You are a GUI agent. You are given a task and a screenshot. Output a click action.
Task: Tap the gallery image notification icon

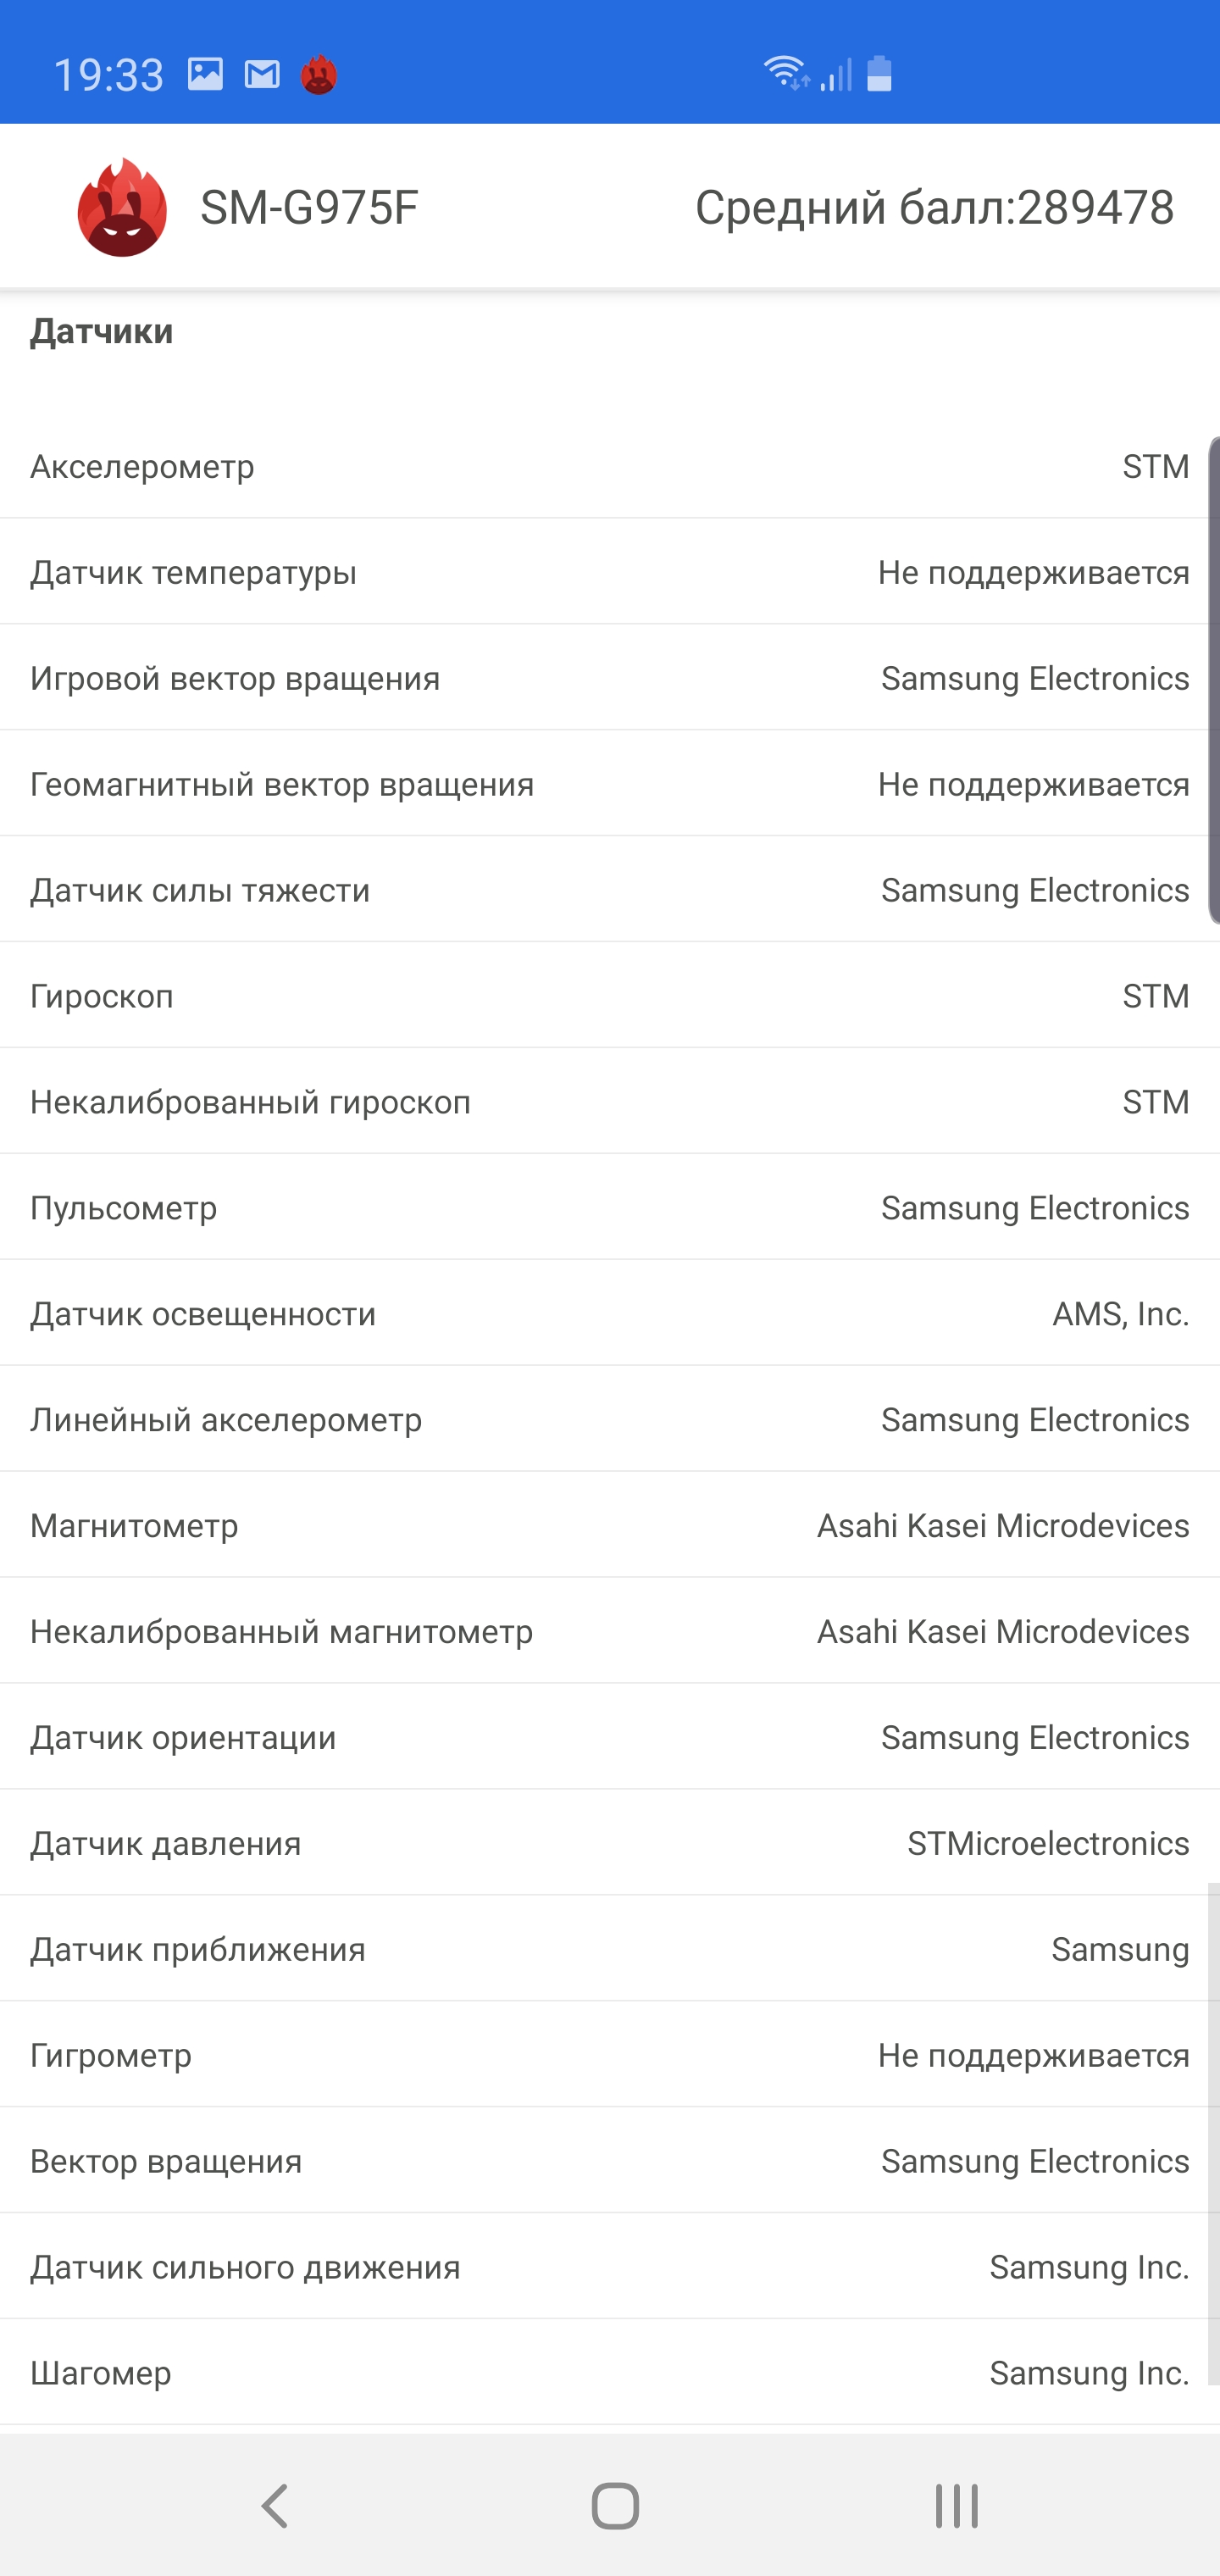pos(205,74)
